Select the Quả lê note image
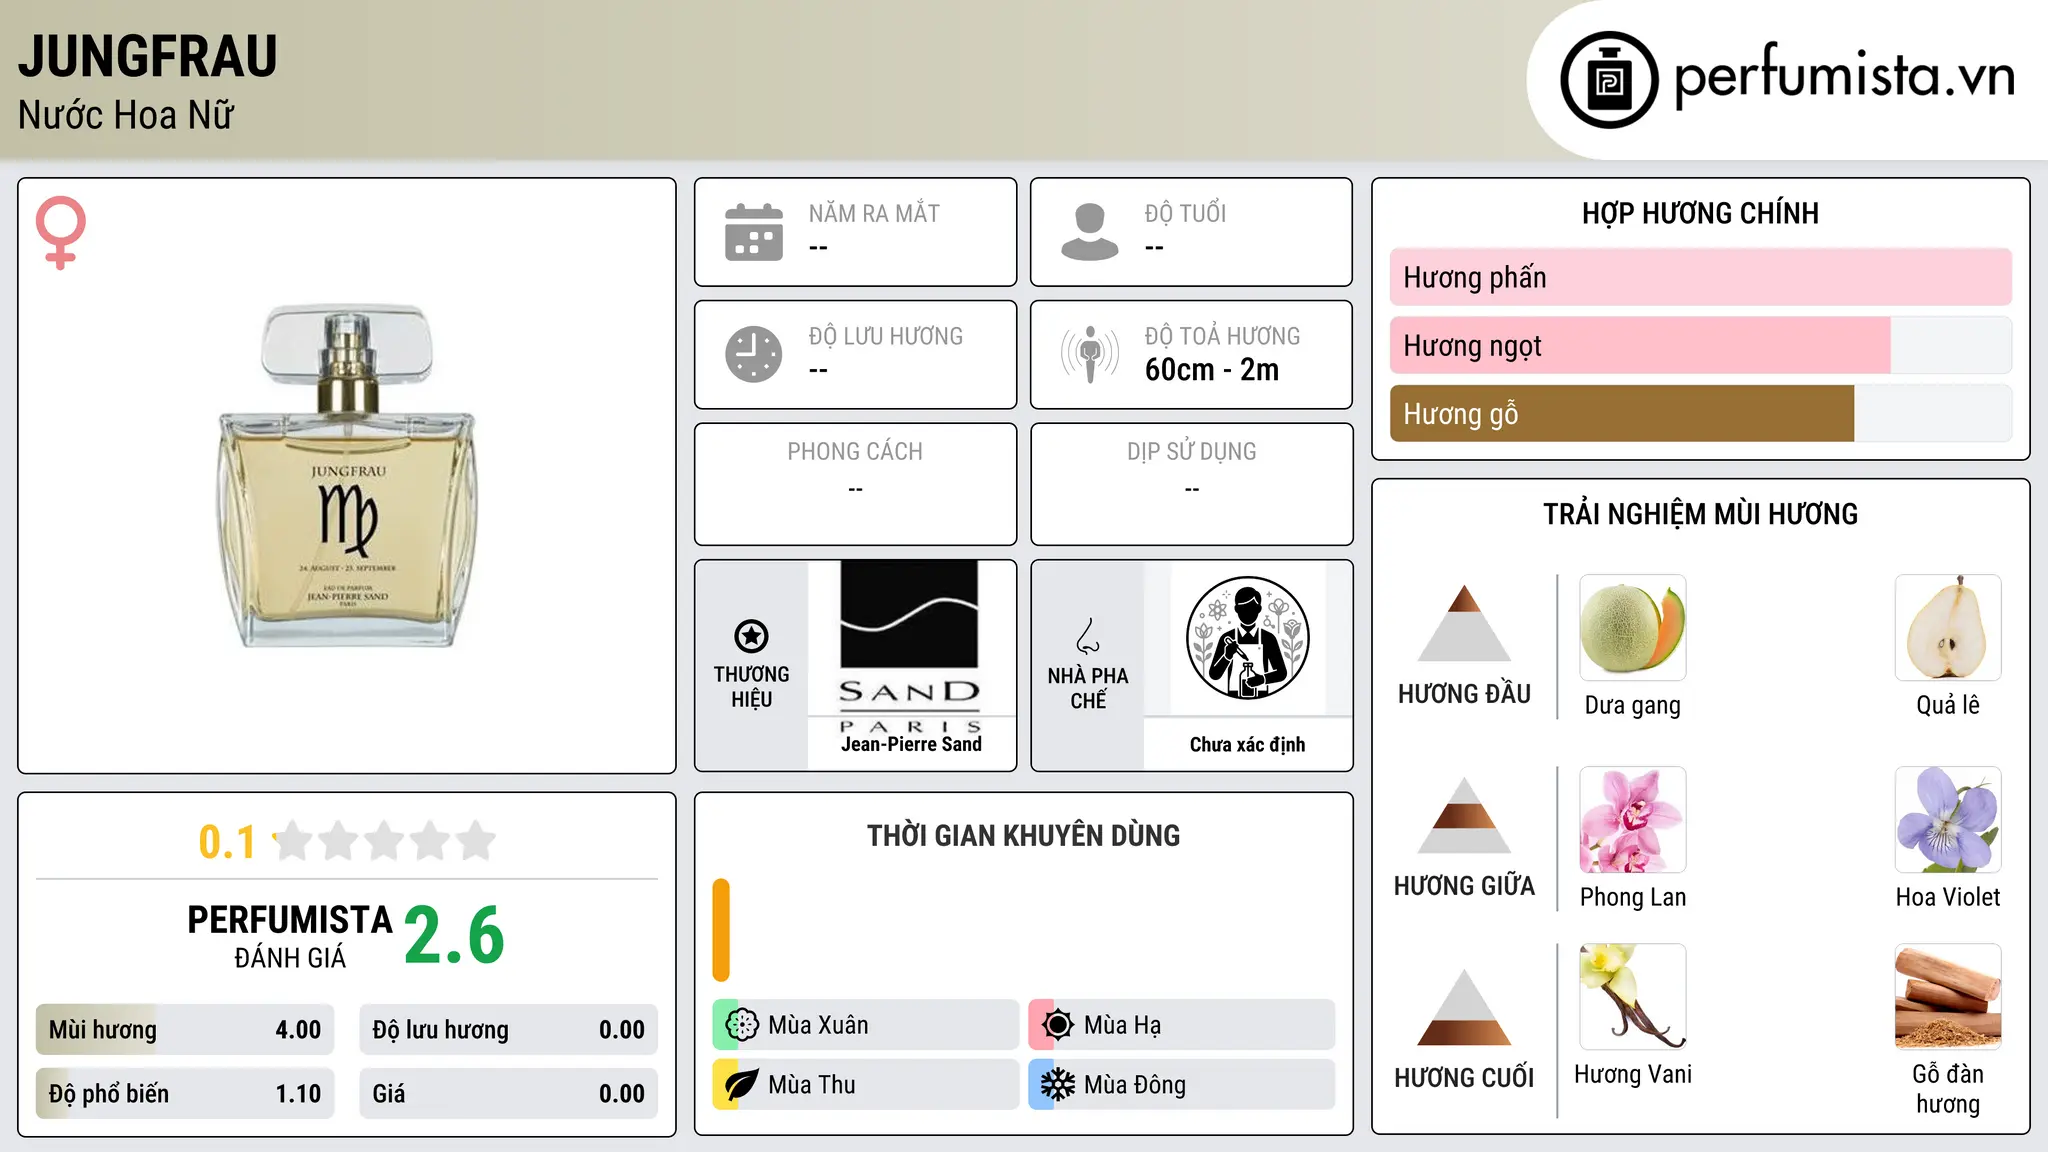Screen dimensions: 2048x1152 click(x=1948, y=628)
